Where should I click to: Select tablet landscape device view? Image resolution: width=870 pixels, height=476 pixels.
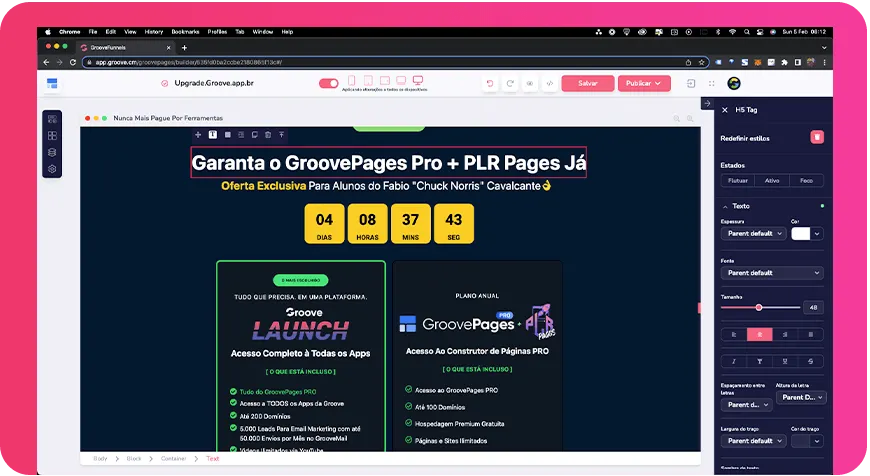(385, 81)
